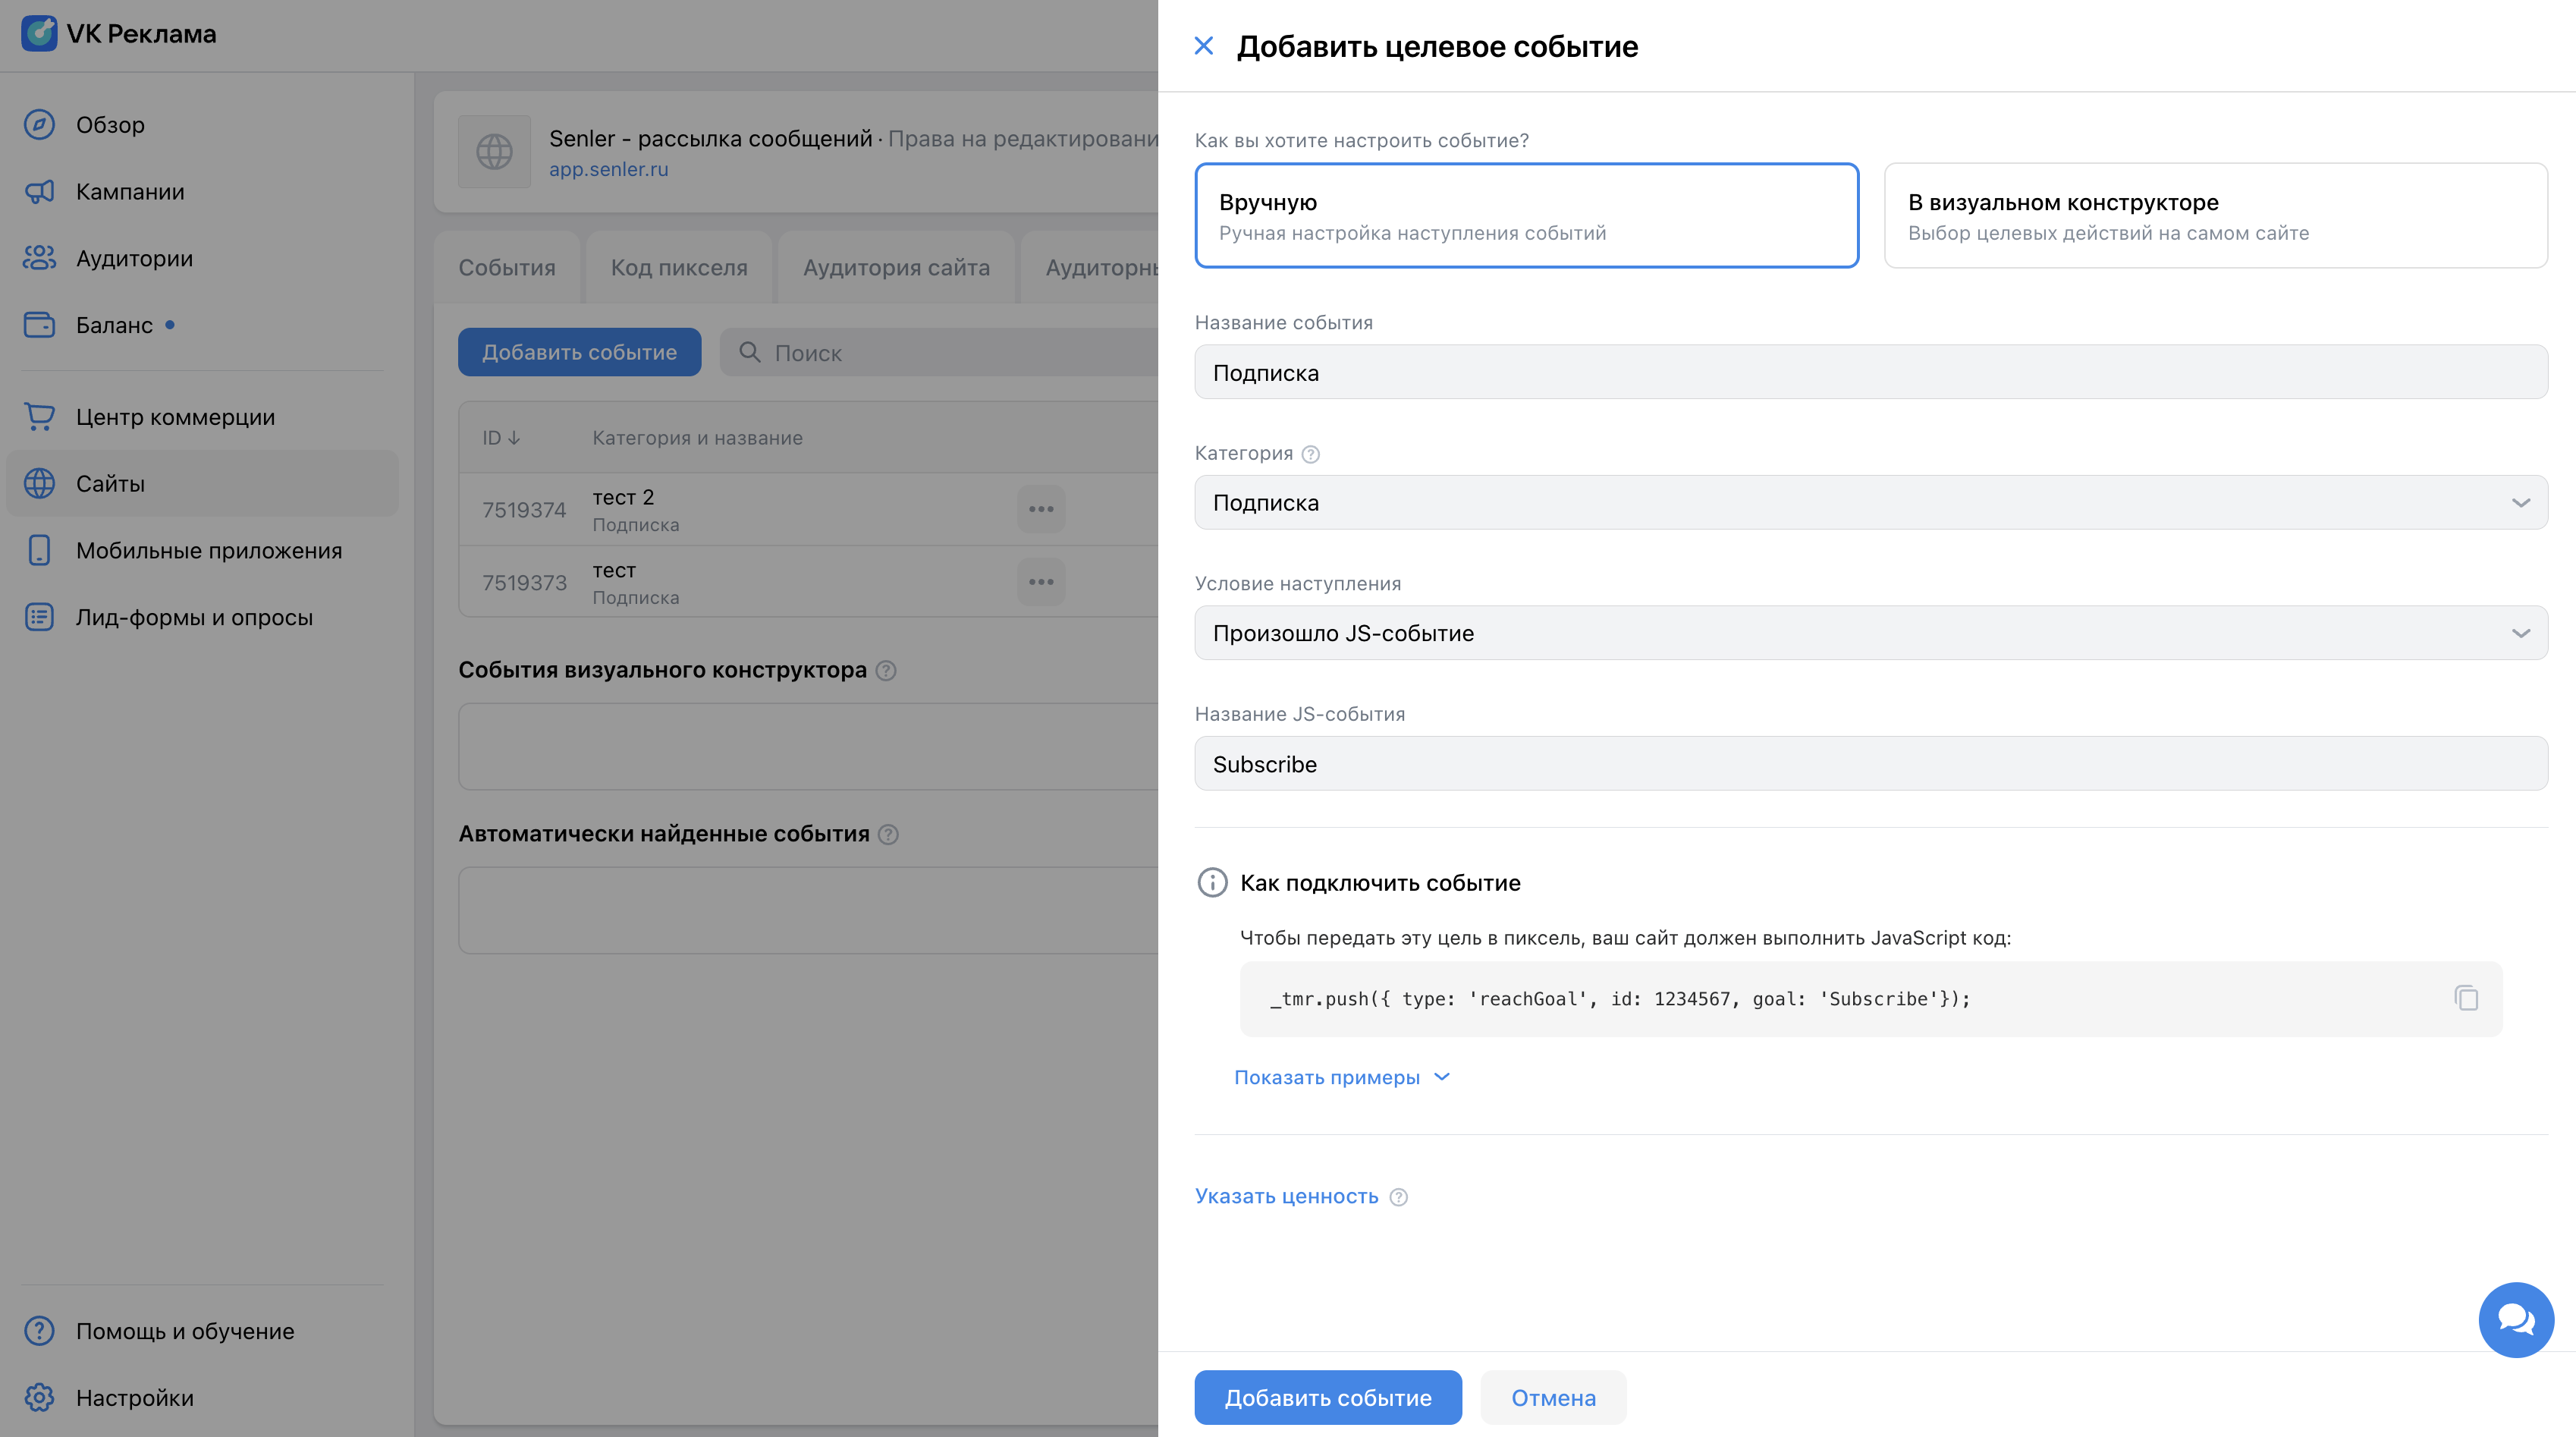Select the Вручную setup option
2576x1437 pixels.
coord(1526,216)
